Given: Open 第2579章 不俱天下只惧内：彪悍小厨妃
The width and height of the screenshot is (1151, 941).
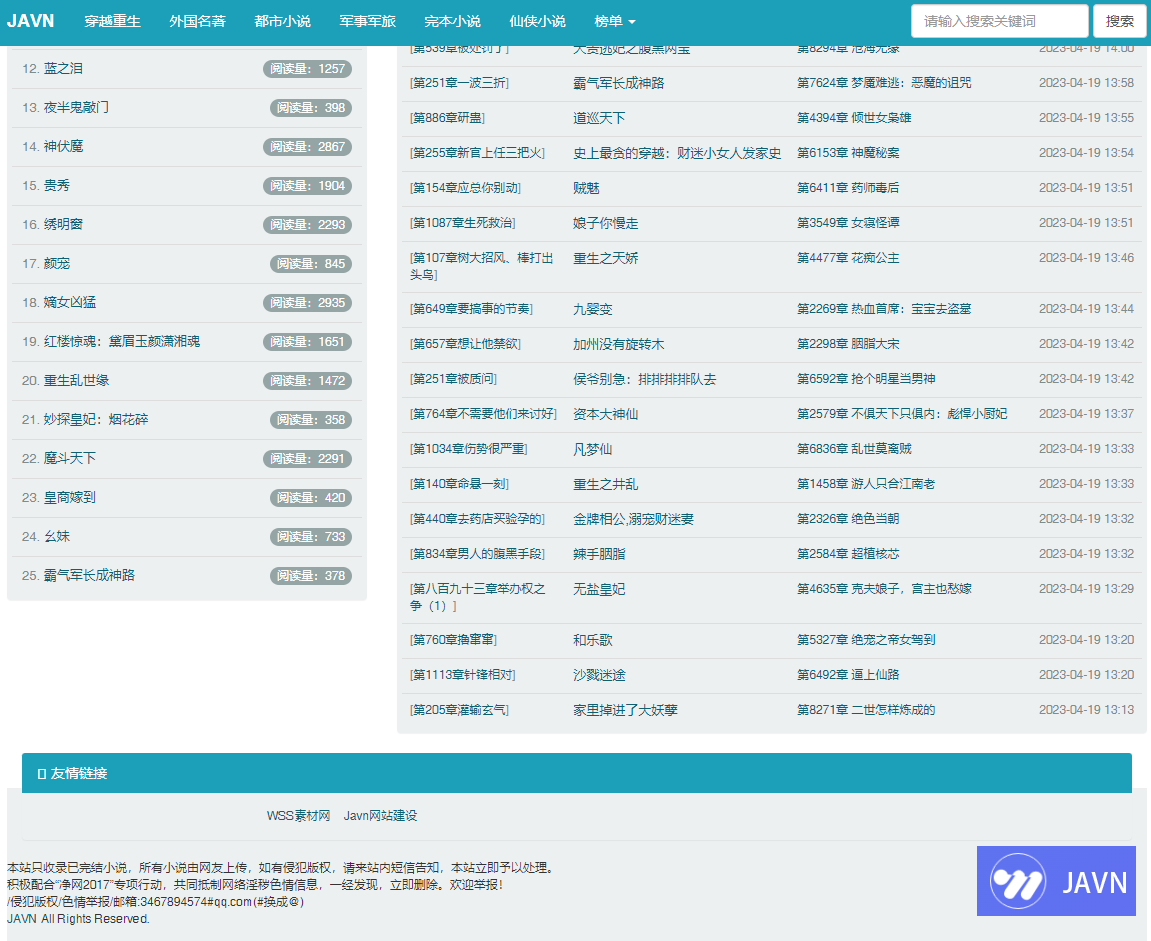Looking at the screenshot, I should tap(902, 414).
